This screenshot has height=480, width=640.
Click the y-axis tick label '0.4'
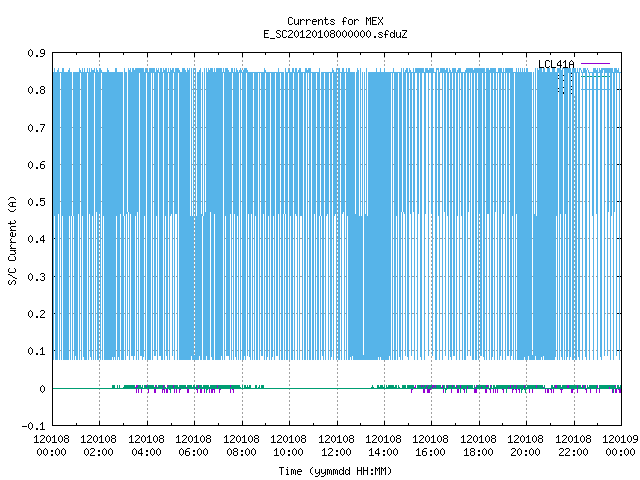point(36,239)
